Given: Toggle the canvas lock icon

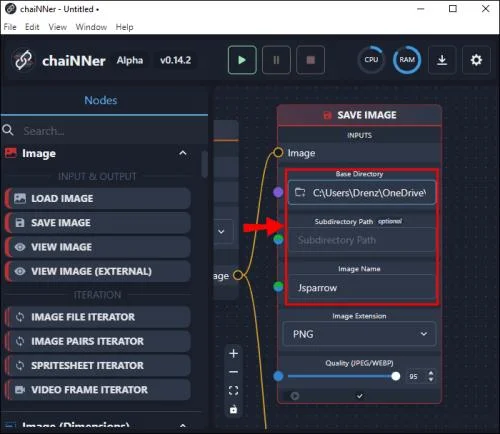Looking at the screenshot, I should coord(234,409).
